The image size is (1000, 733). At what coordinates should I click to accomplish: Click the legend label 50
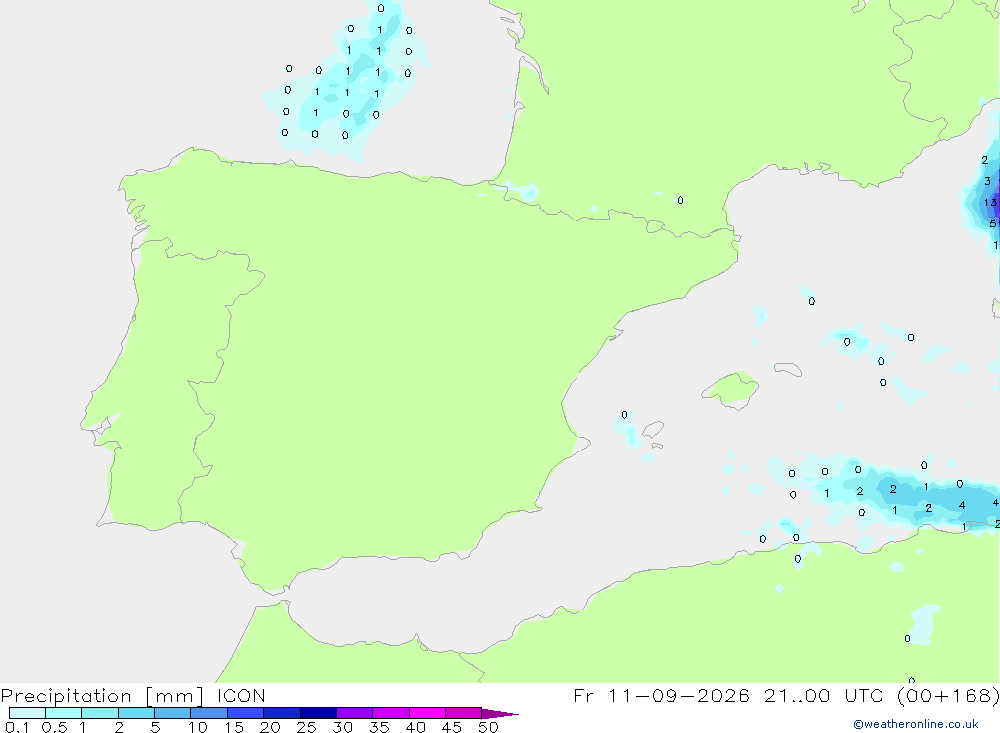[x=488, y=727]
